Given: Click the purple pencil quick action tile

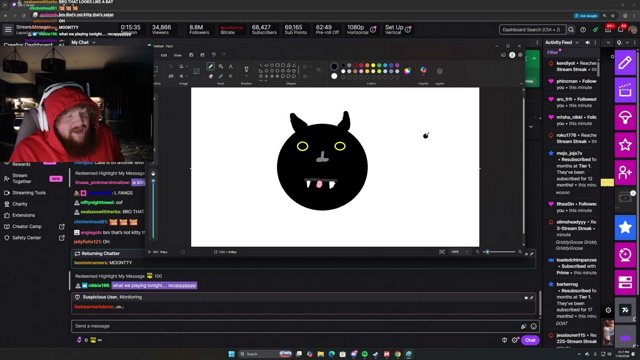Looking at the screenshot, I should (x=625, y=63).
